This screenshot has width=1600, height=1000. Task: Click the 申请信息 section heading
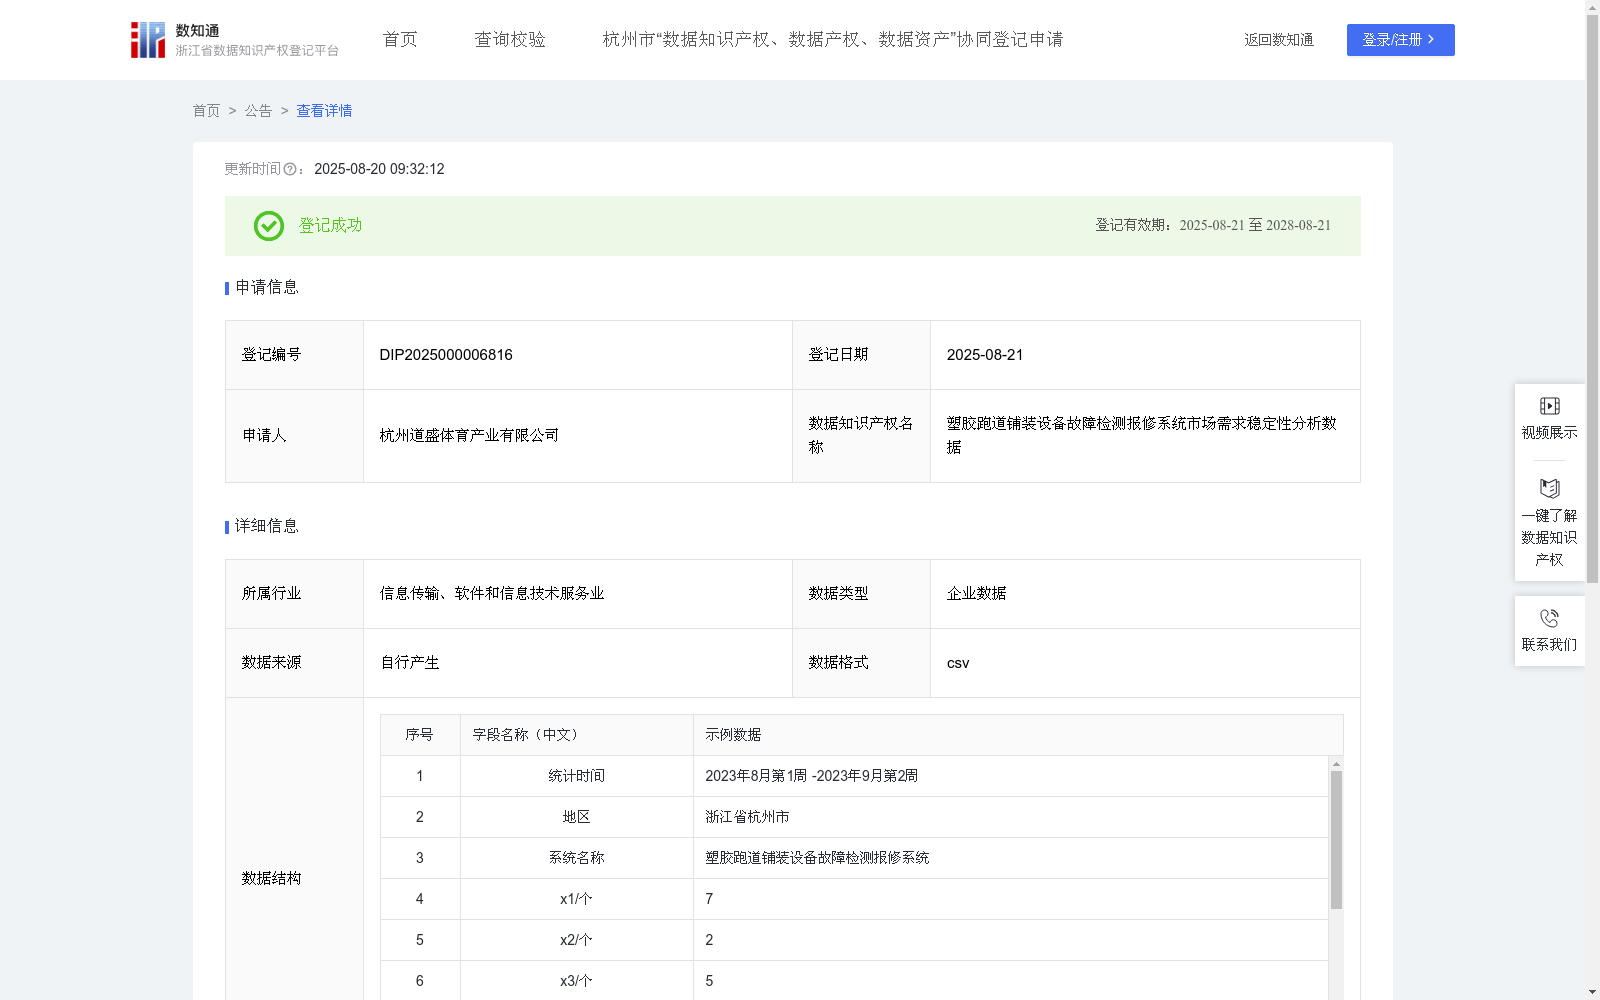(x=266, y=288)
